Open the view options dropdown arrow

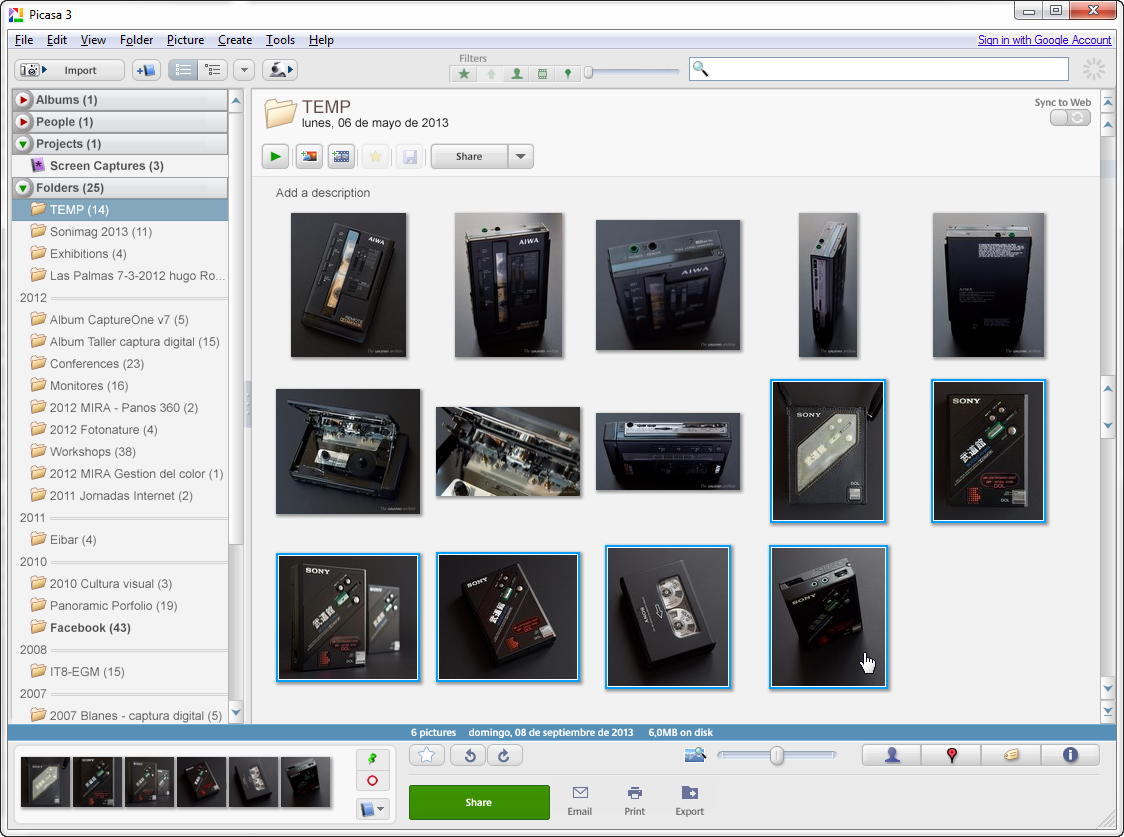[x=244, y=70]
